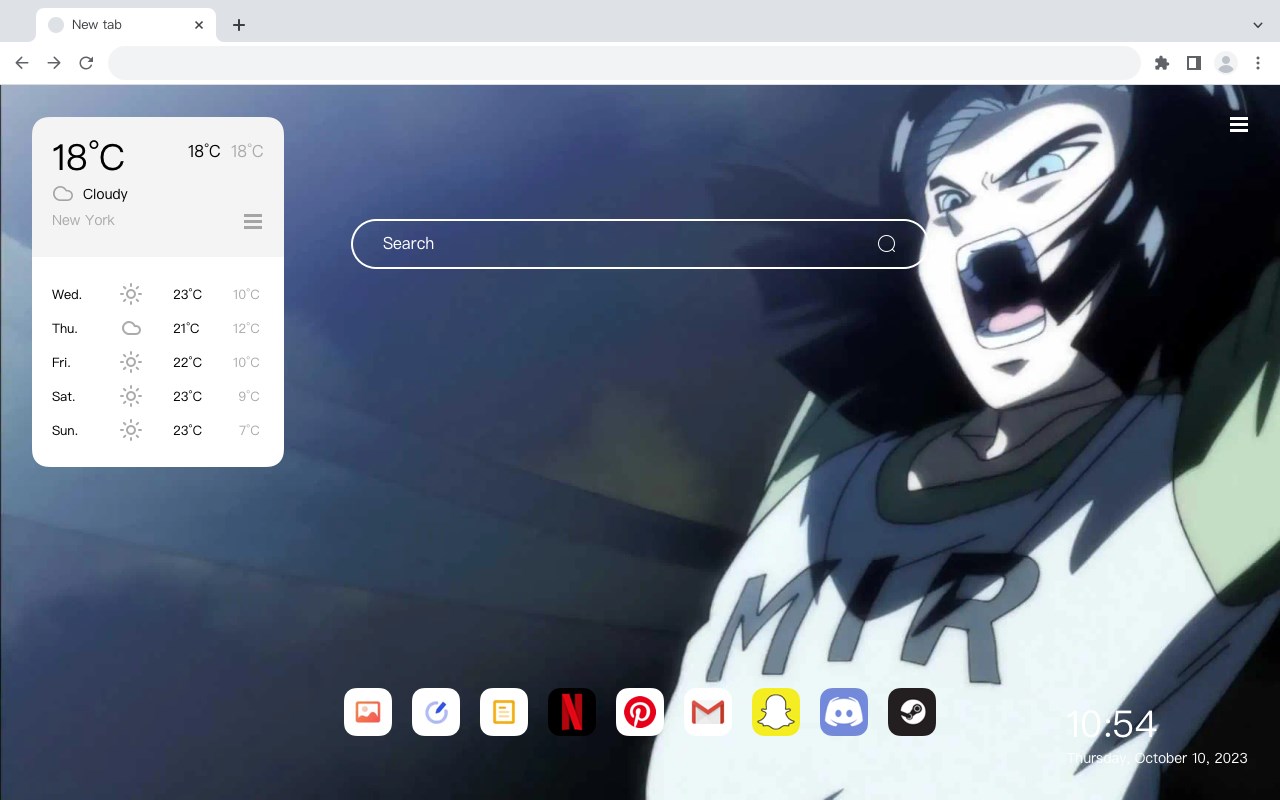Click the Wednesday sunny icon
1280x800 pixels.
click(x=131, y=294)
